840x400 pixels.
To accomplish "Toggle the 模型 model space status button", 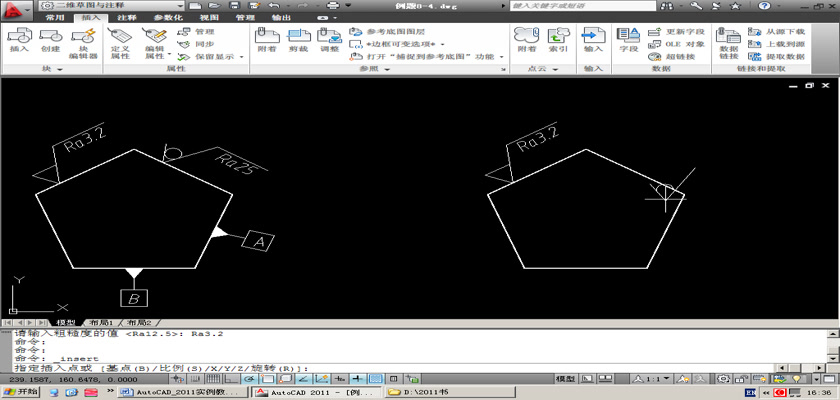I will tap(566, 379).
